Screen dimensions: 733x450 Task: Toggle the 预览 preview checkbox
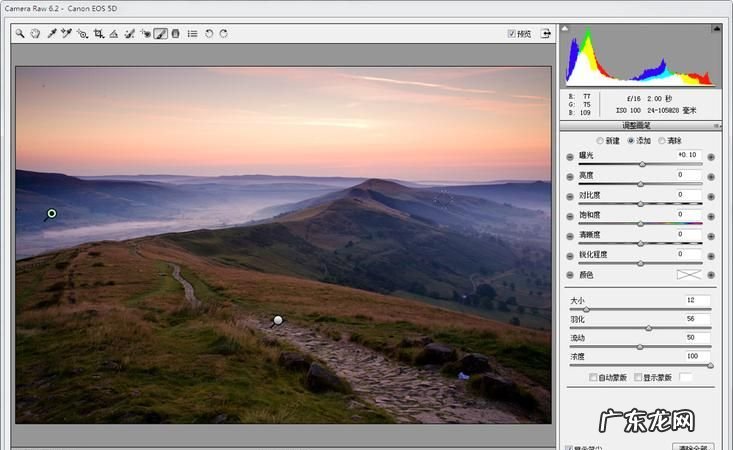(512, 33)
